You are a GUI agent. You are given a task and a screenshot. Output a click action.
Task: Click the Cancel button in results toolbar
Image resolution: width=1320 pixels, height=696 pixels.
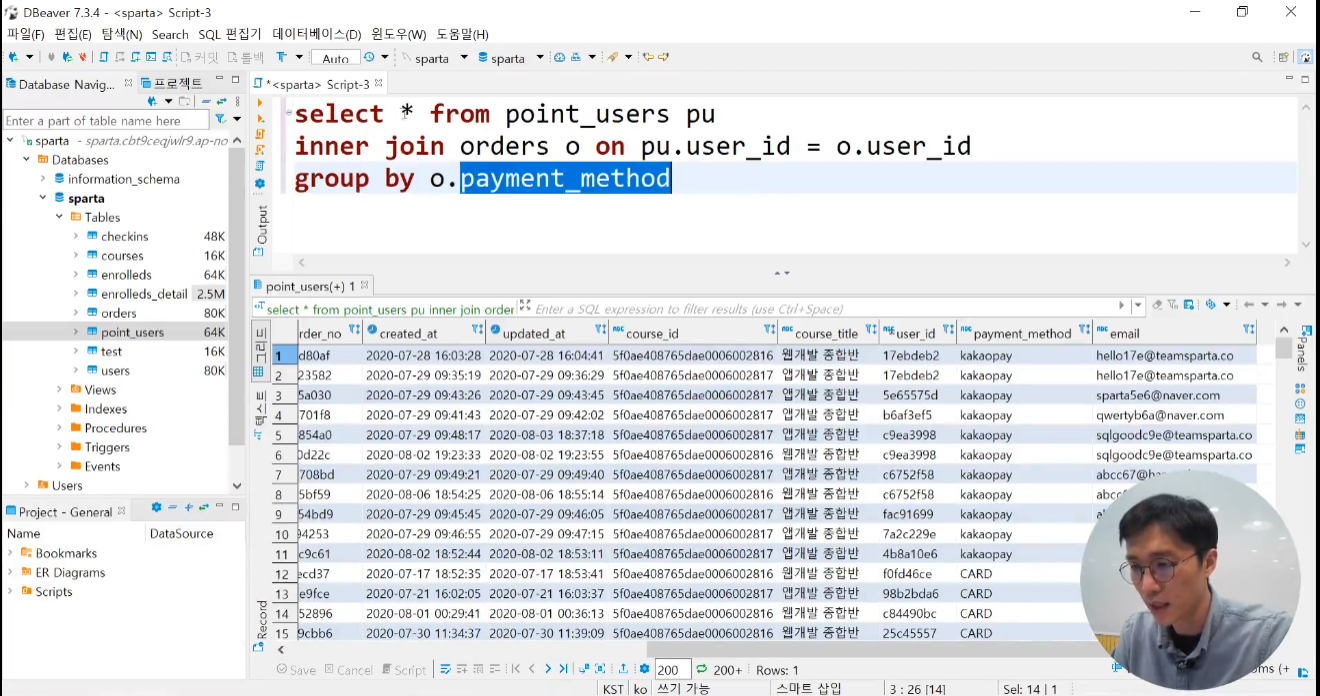[x=347, y=670]
